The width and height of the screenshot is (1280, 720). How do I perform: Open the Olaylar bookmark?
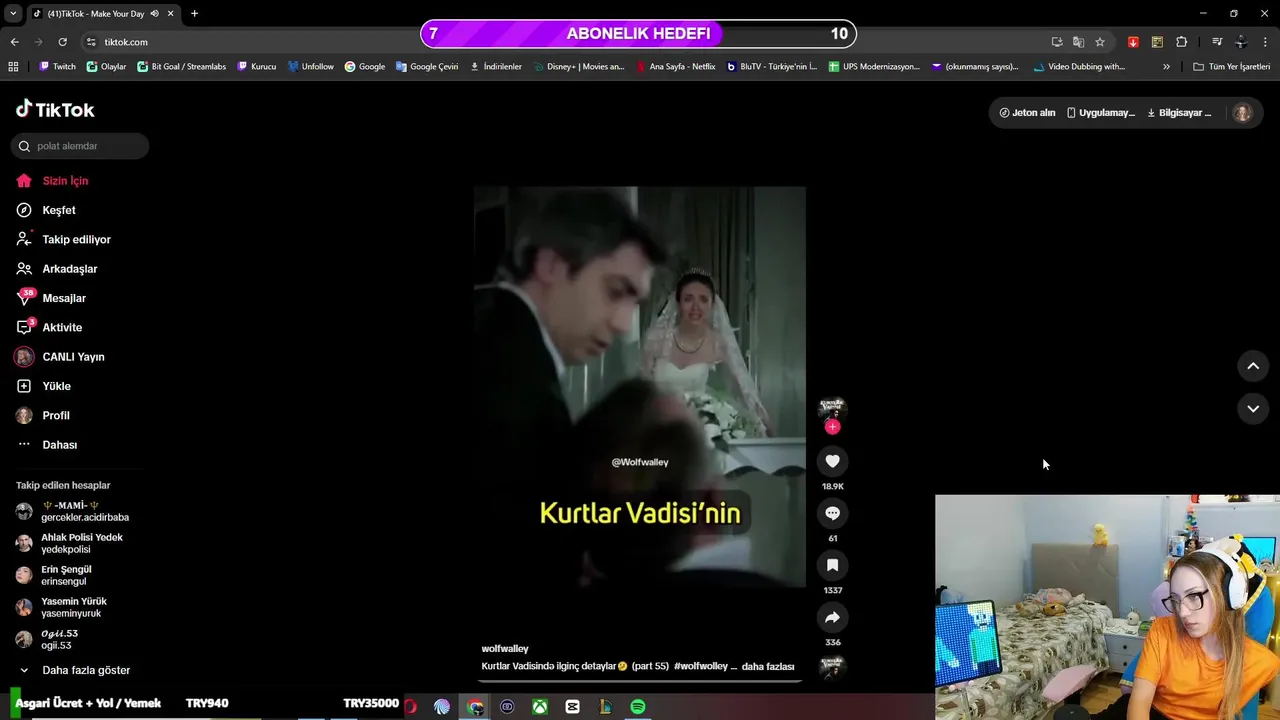[106, 67]
